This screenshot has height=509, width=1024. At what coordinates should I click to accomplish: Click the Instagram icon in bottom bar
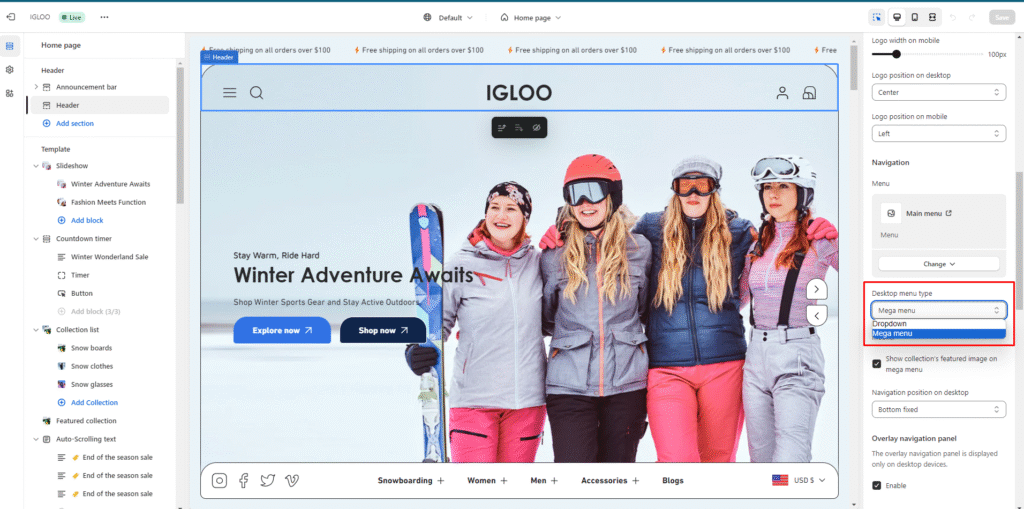pos(219,480)
